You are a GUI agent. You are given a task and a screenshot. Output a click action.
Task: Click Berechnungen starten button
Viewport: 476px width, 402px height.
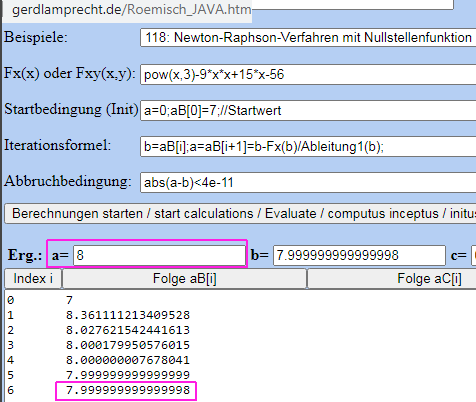[240, 214]
